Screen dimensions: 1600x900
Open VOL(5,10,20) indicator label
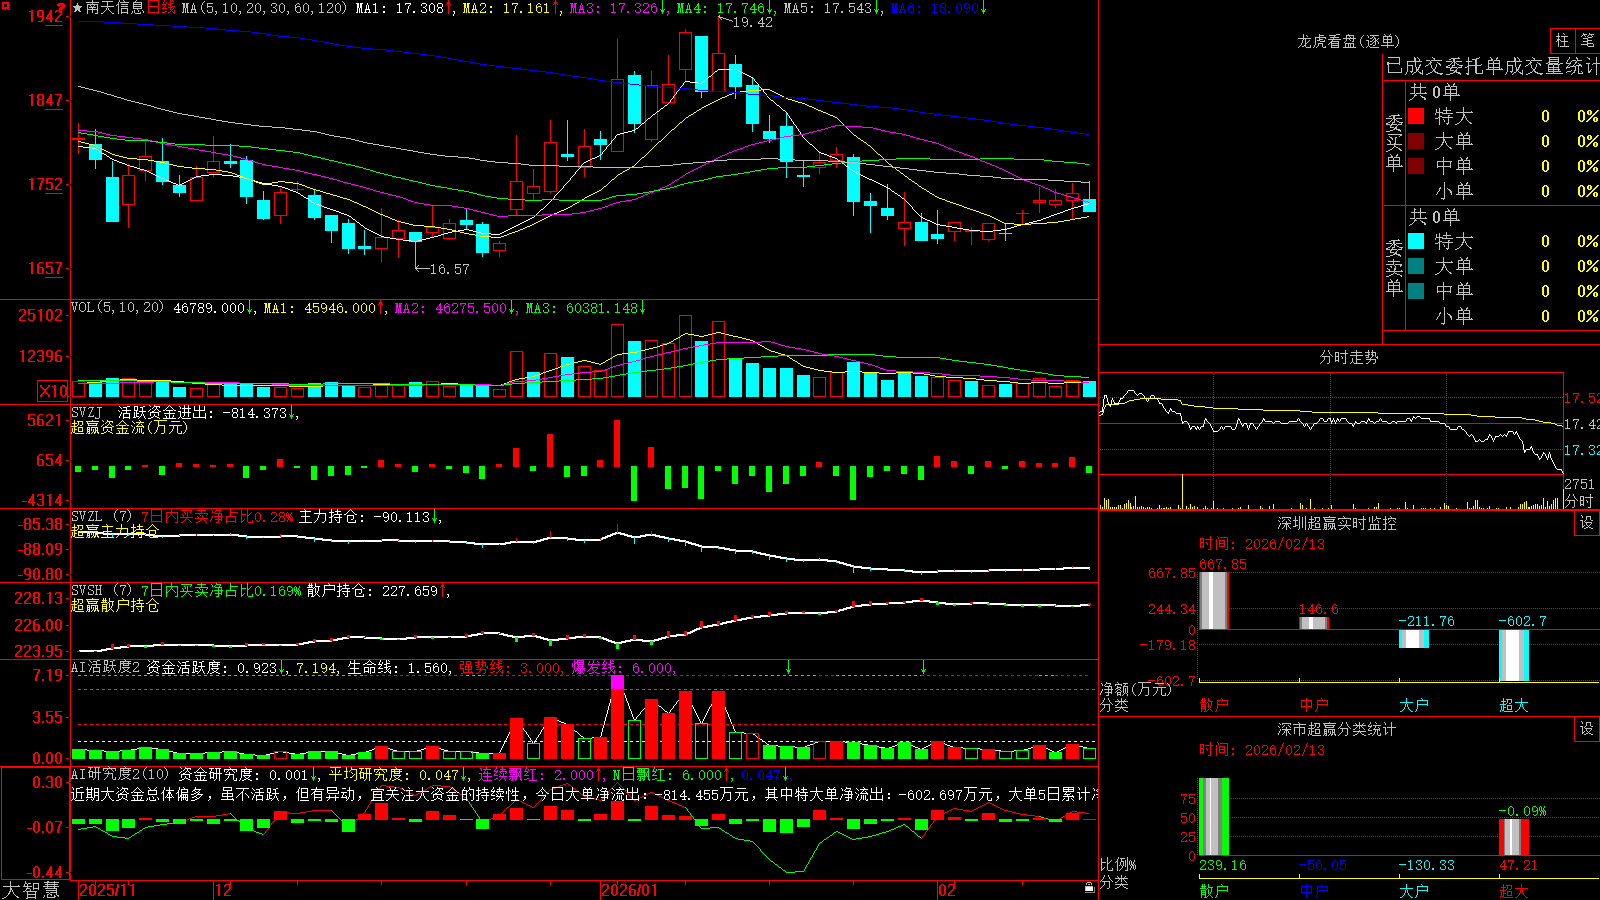118,307
